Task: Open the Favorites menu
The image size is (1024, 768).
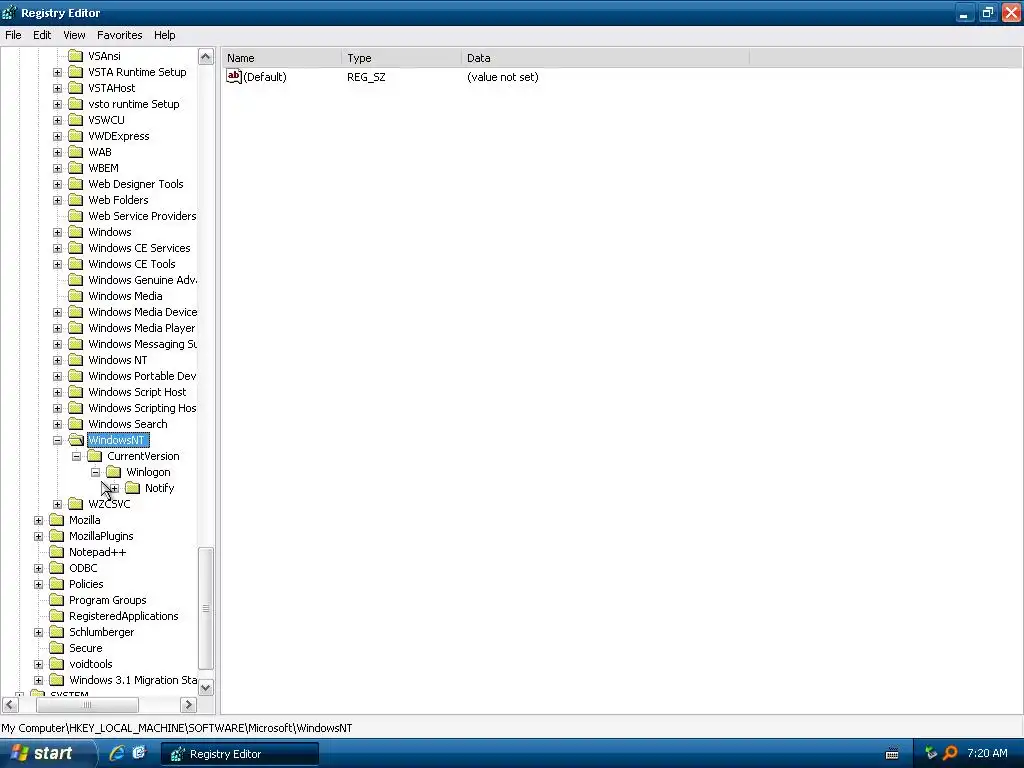Action: [120, 35]
